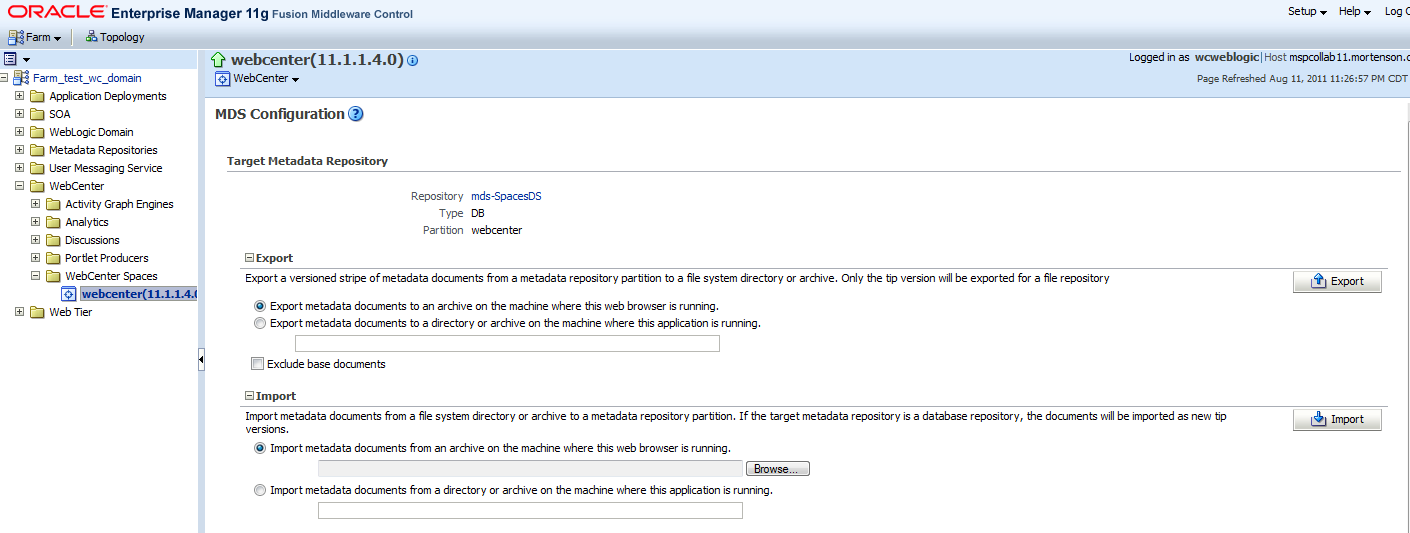The image size is (1410, 533).
Task: Click the Discussions folder icon
Action: [53, 240]
